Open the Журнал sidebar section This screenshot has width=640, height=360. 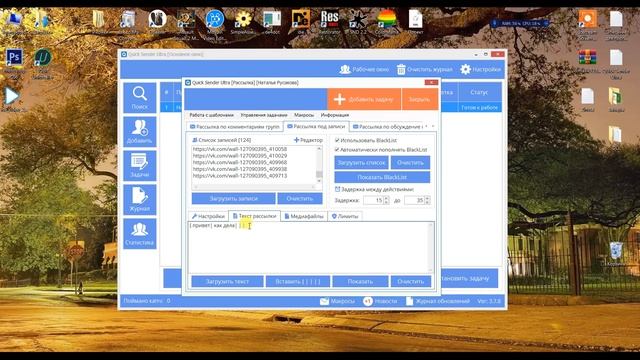click(140, 200)
